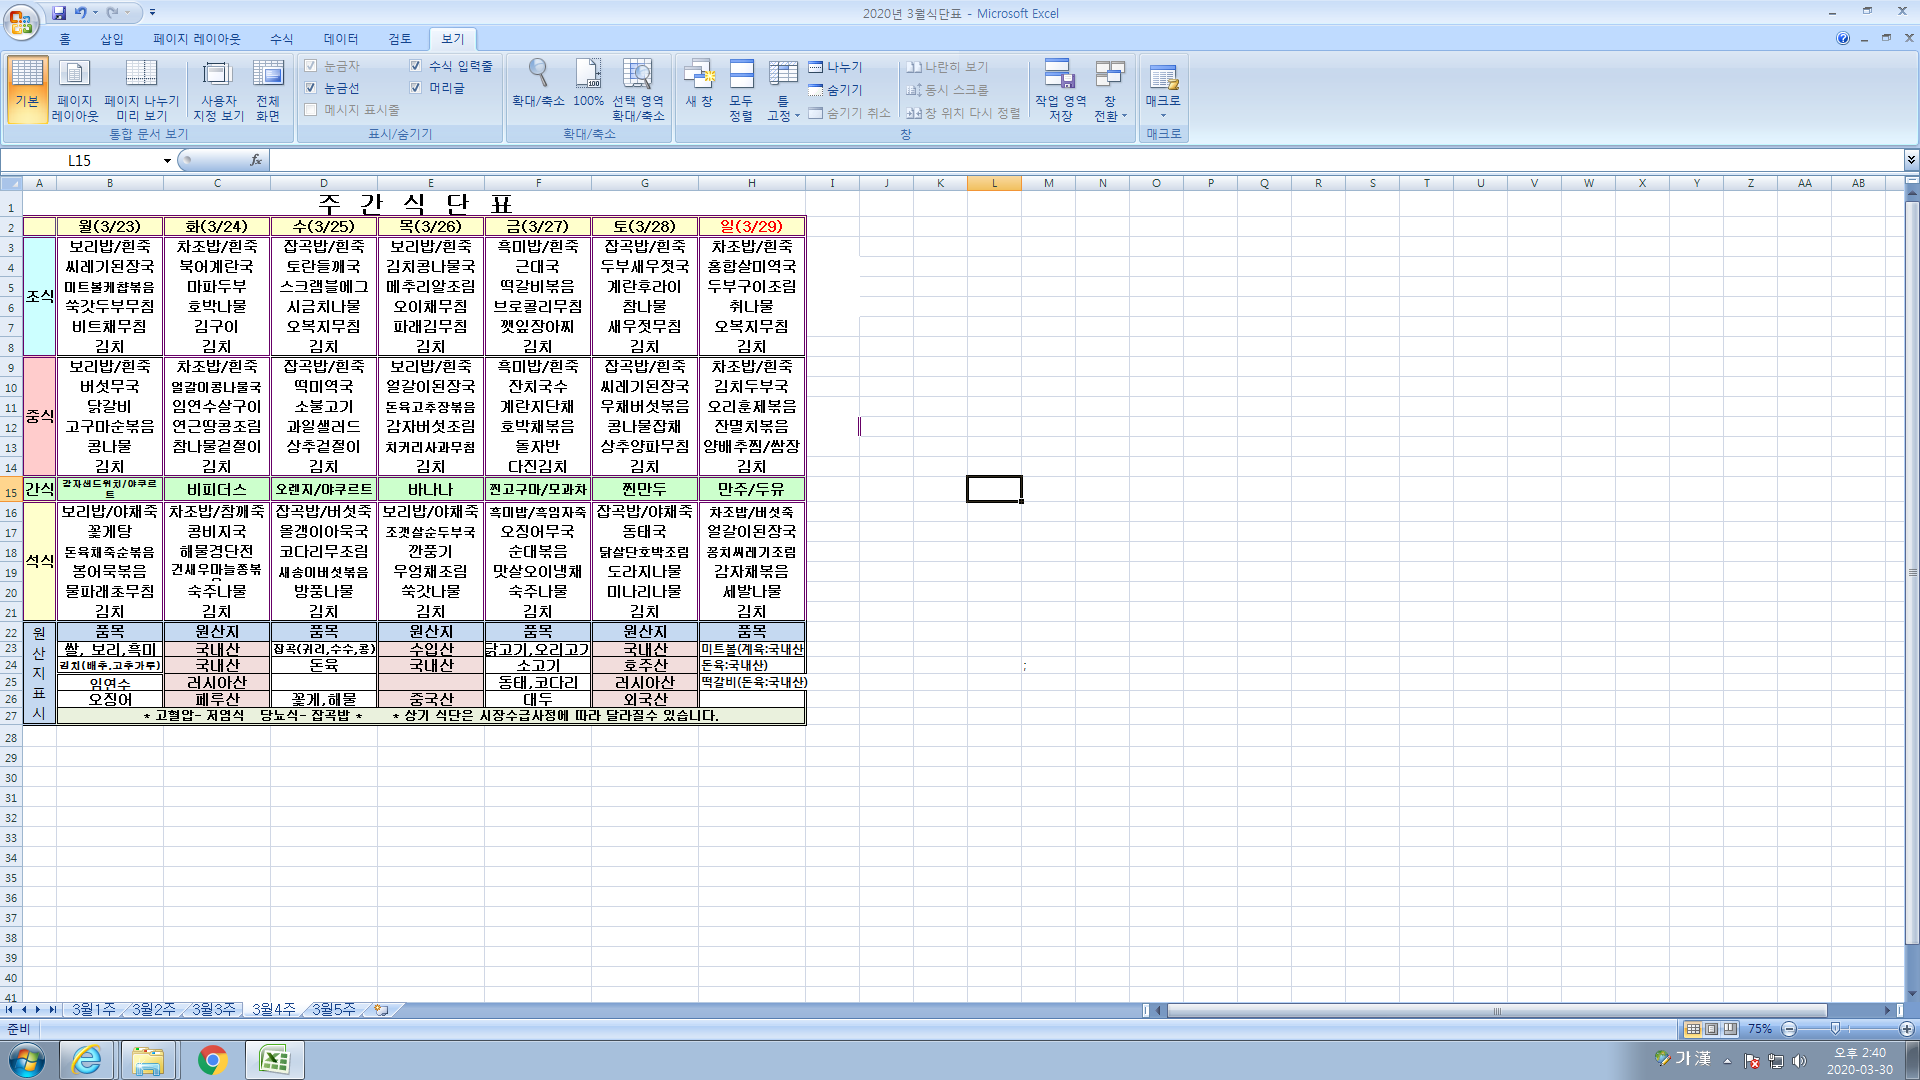The height and width of the screenshot is (1080, 1920).
Task: Click the 숨기기 hide window button
Action: click(x=836, y=90)
